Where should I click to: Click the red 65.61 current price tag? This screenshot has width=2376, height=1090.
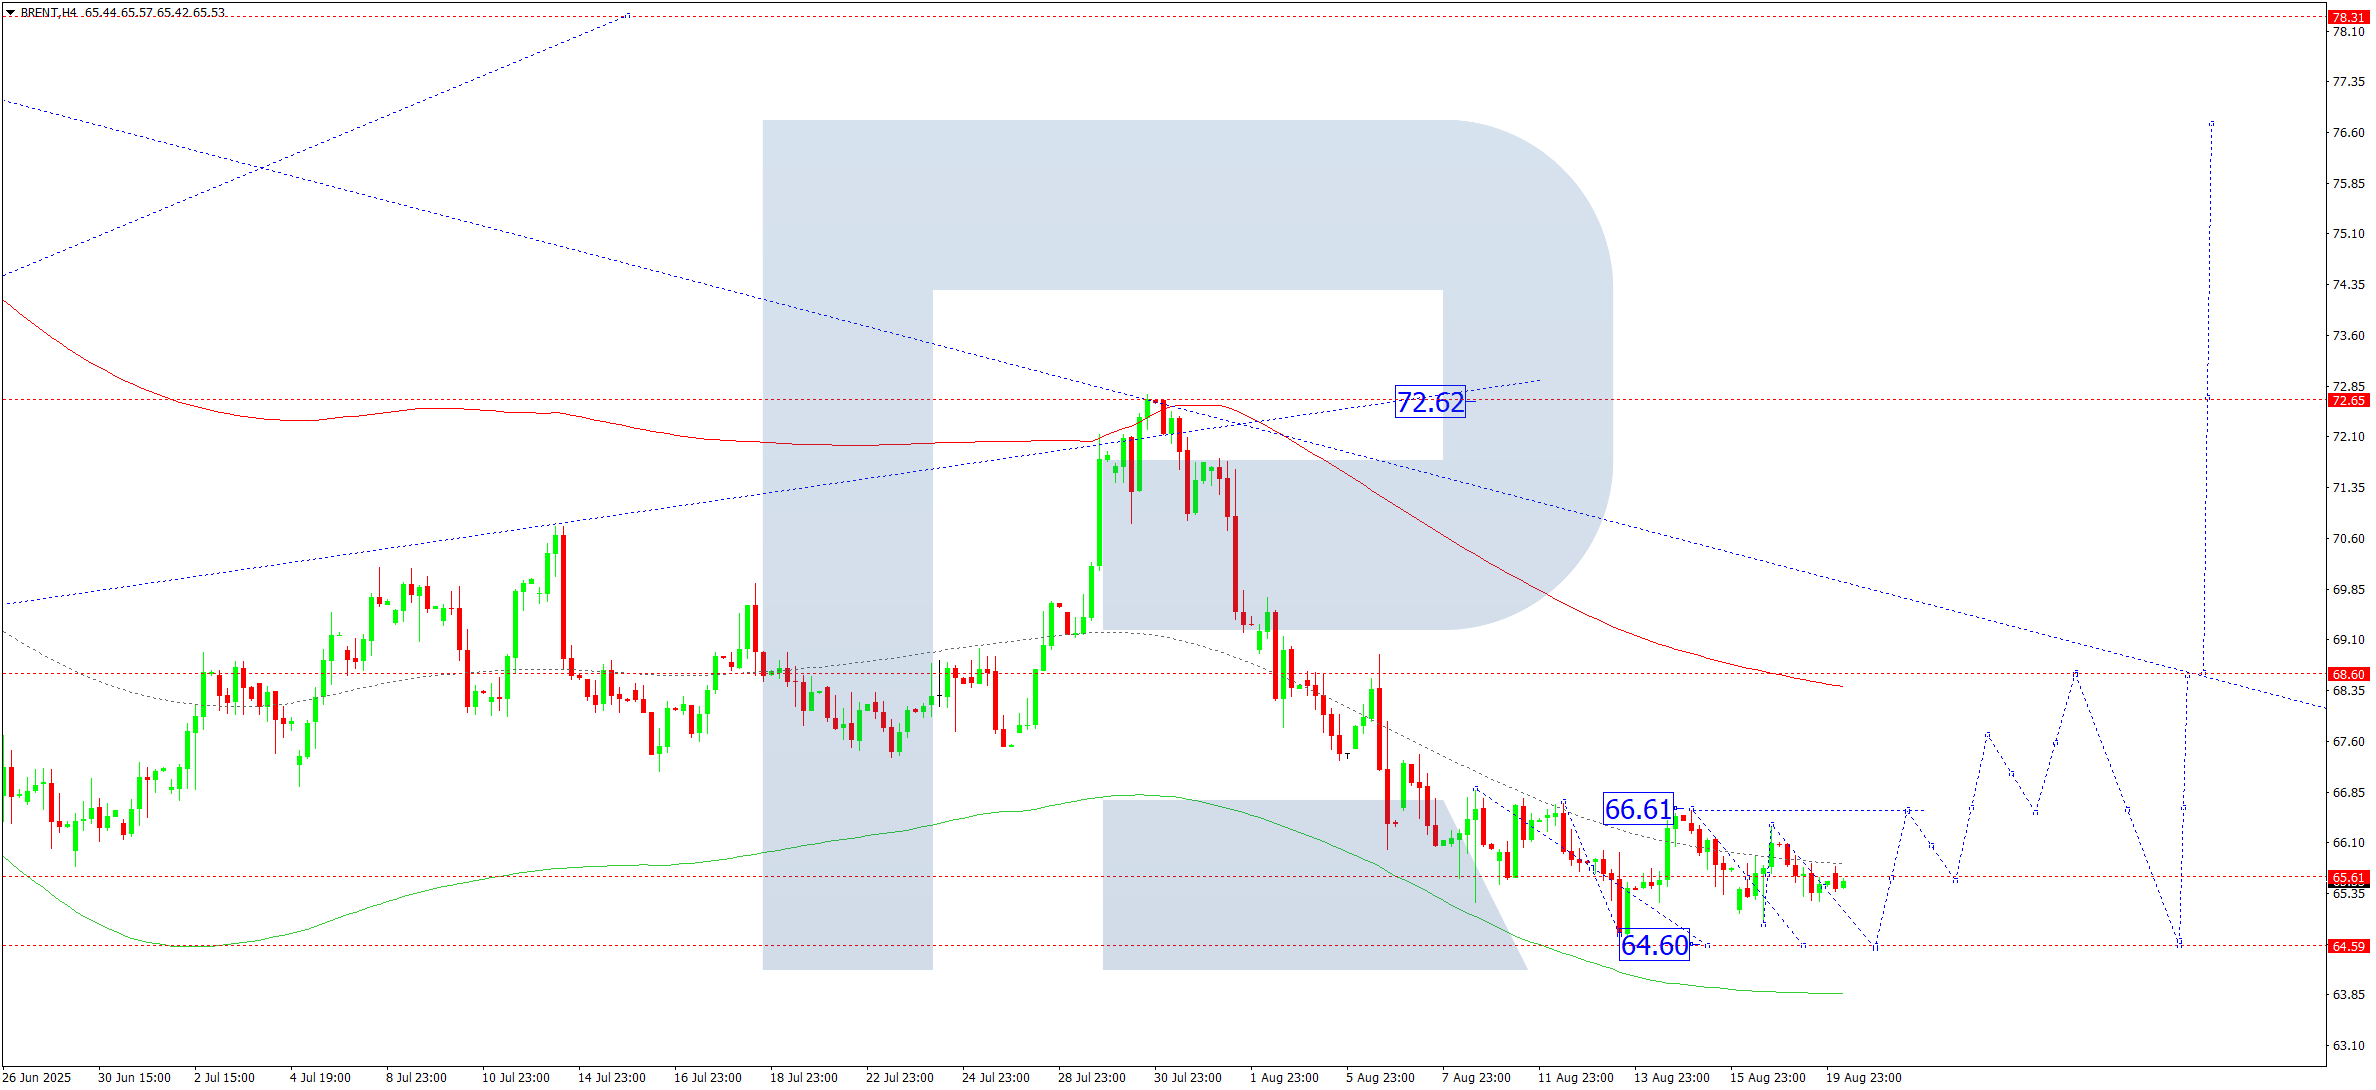pos(2348,878)
